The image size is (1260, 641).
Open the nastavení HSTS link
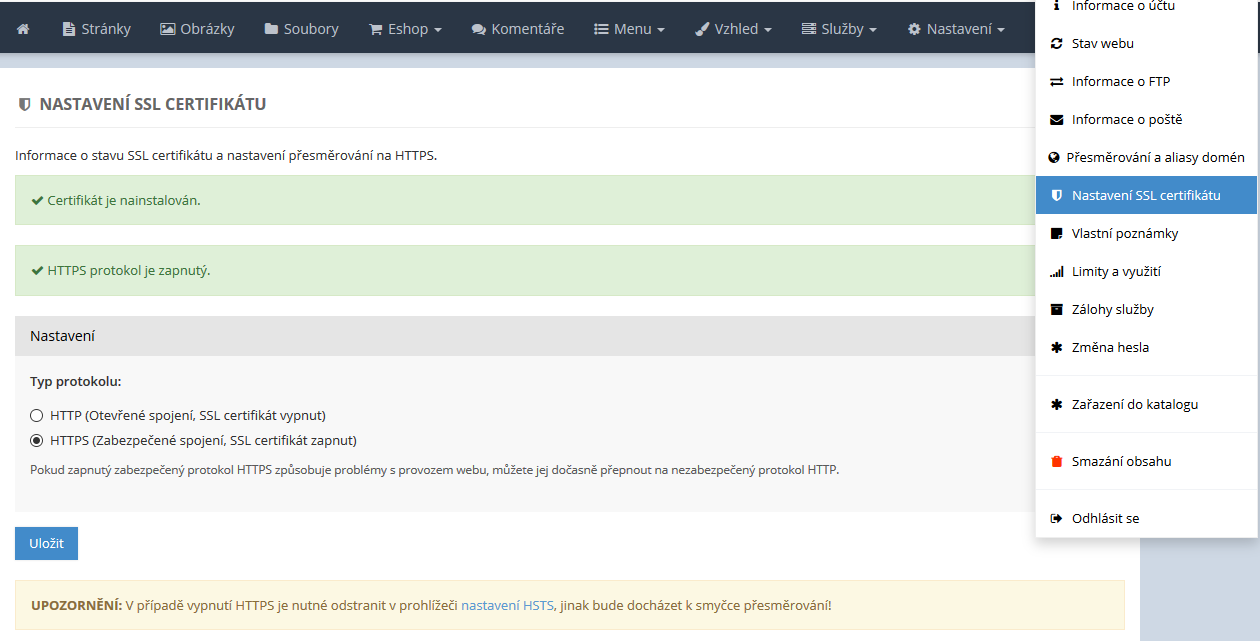[x=507, y=605]
